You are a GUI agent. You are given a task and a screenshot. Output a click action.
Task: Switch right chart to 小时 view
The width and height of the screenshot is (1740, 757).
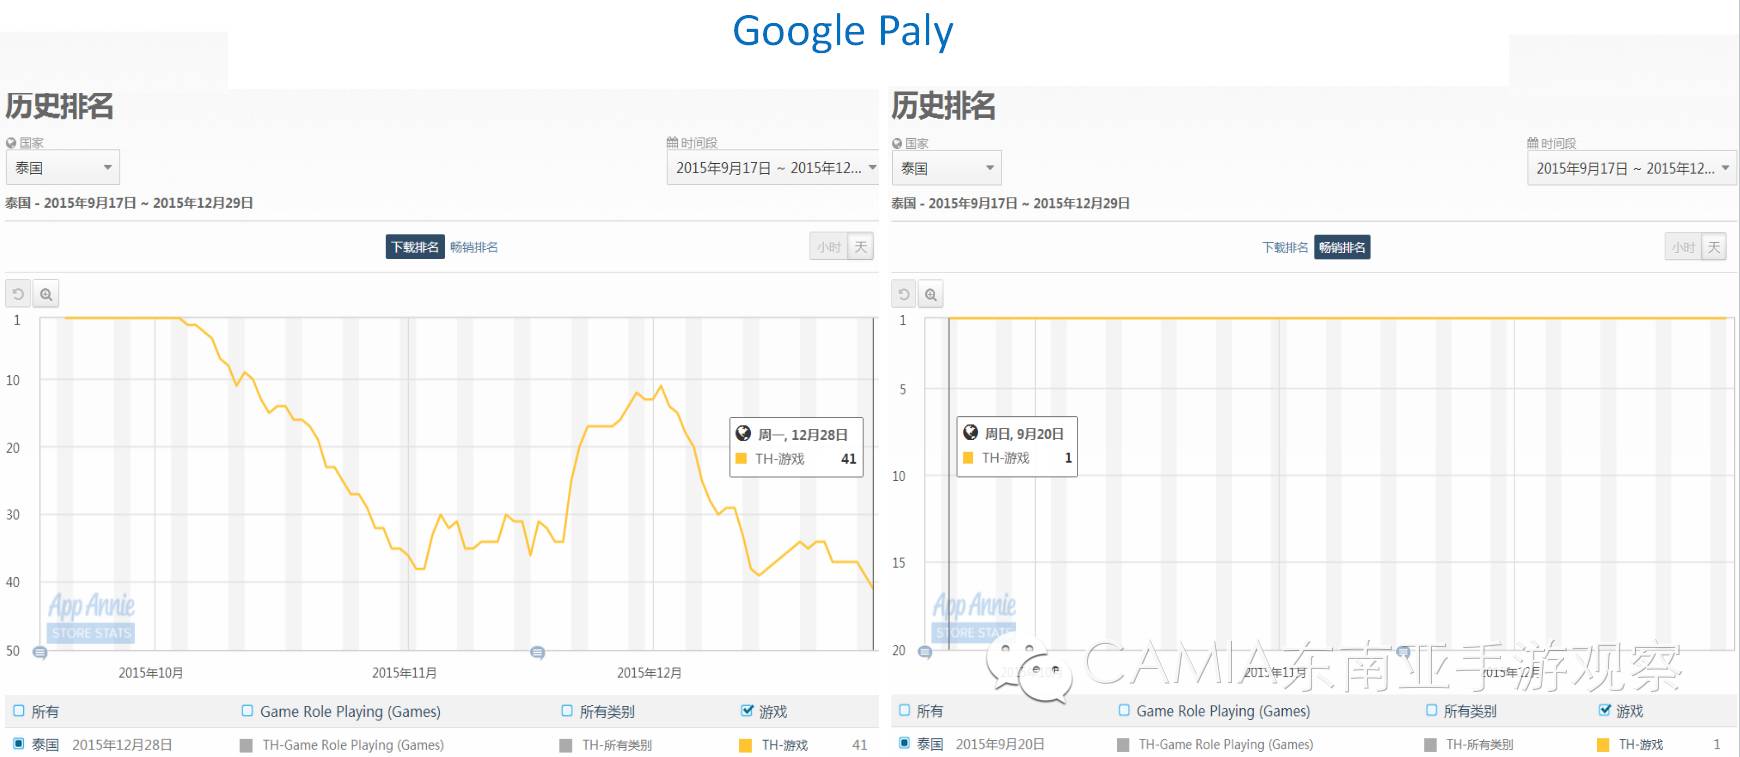(x=1684, y=247)
